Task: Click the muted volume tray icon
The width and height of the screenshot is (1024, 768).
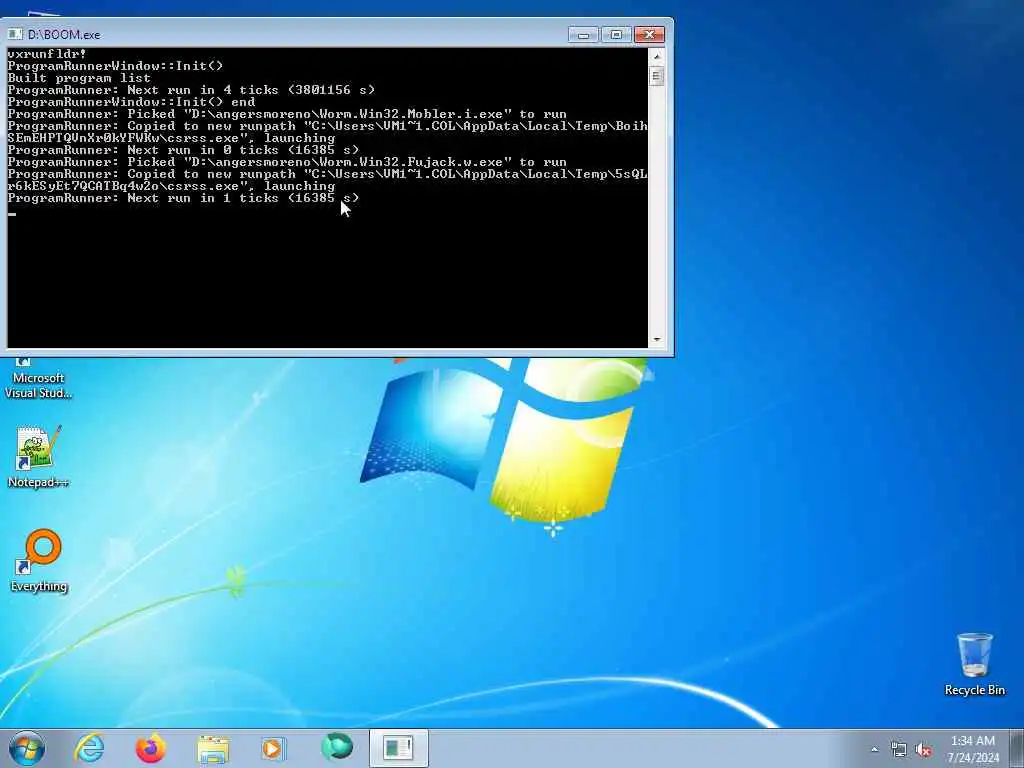Action: point(923,750)
